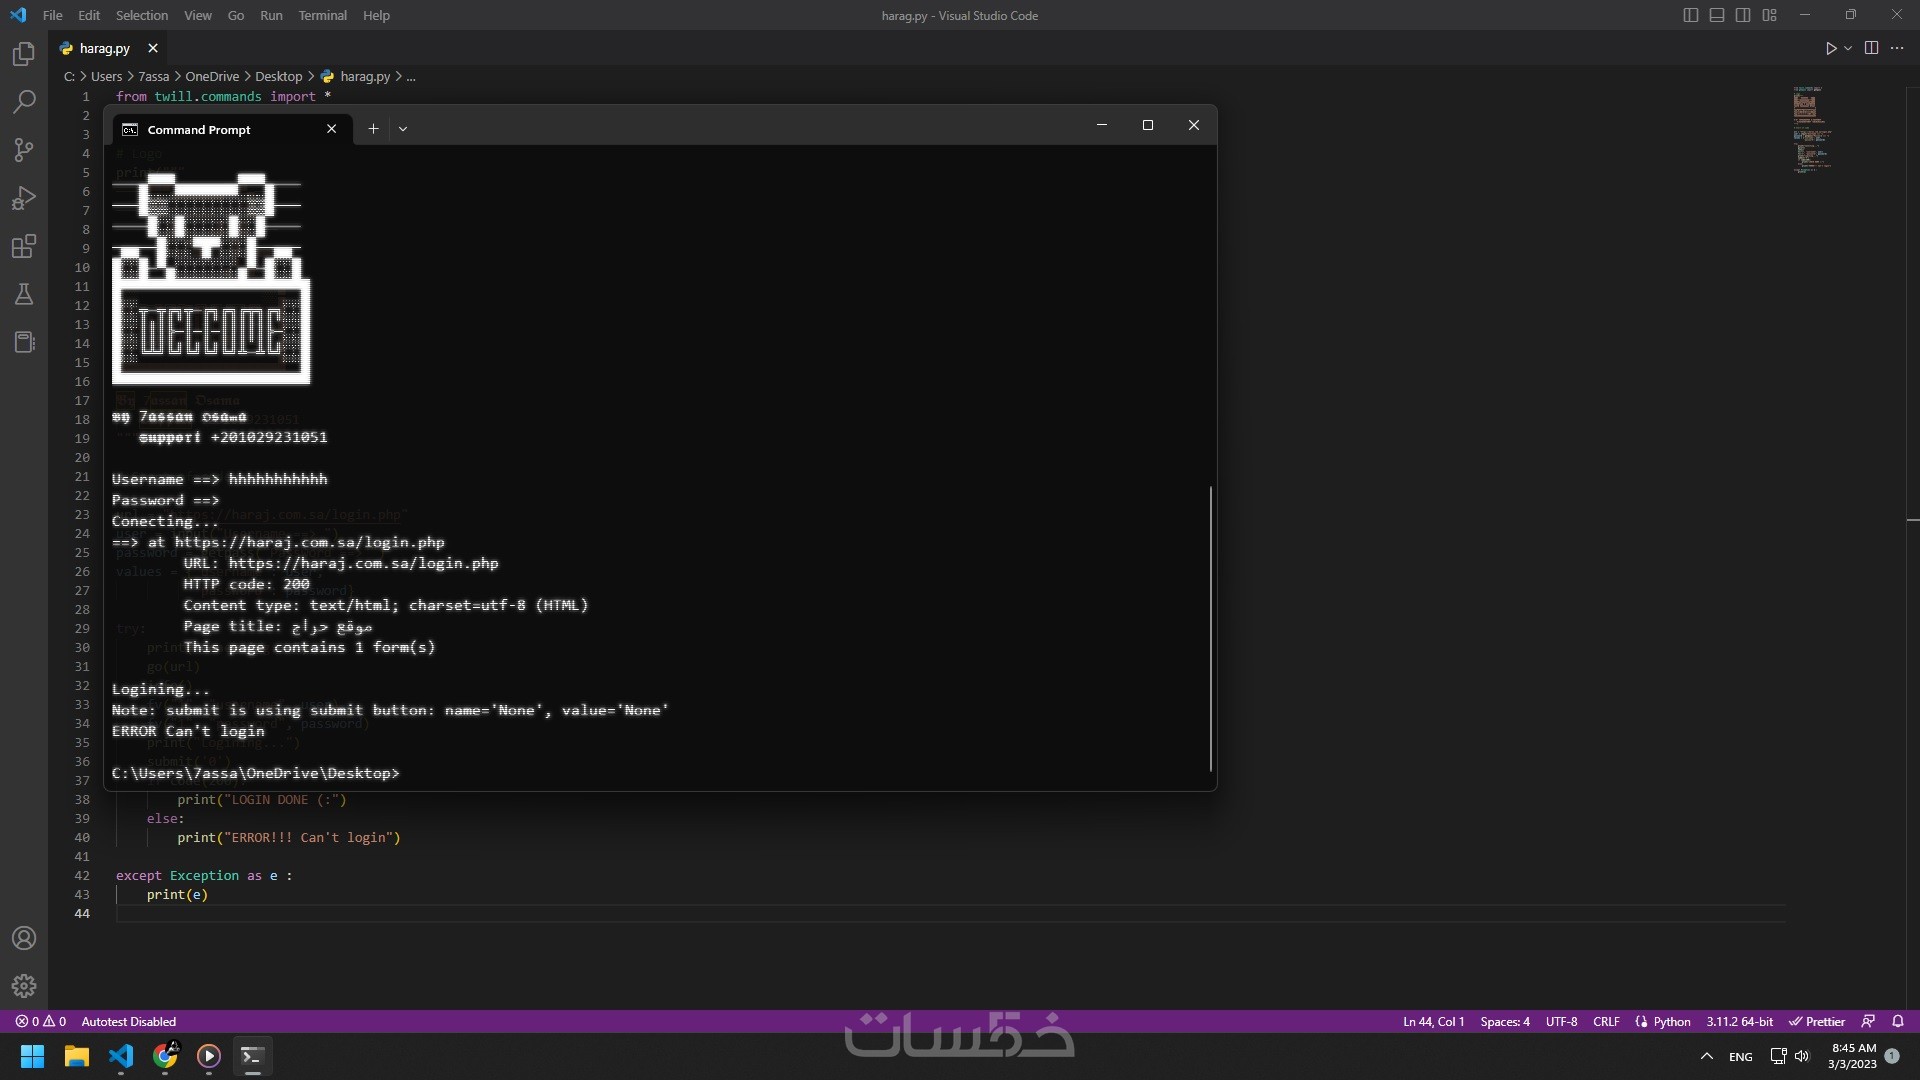Switch to the harag.py editor tab
Image resolution: width=1920 pixels, height=1080 pixels.
(104, 48)
